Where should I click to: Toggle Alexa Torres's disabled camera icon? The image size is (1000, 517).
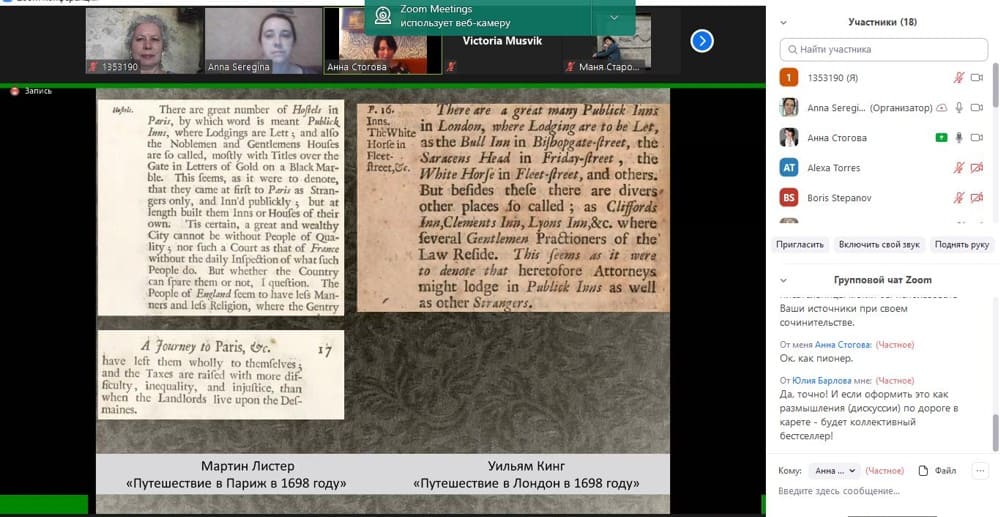pyautogui.click(x=977, y=168)
